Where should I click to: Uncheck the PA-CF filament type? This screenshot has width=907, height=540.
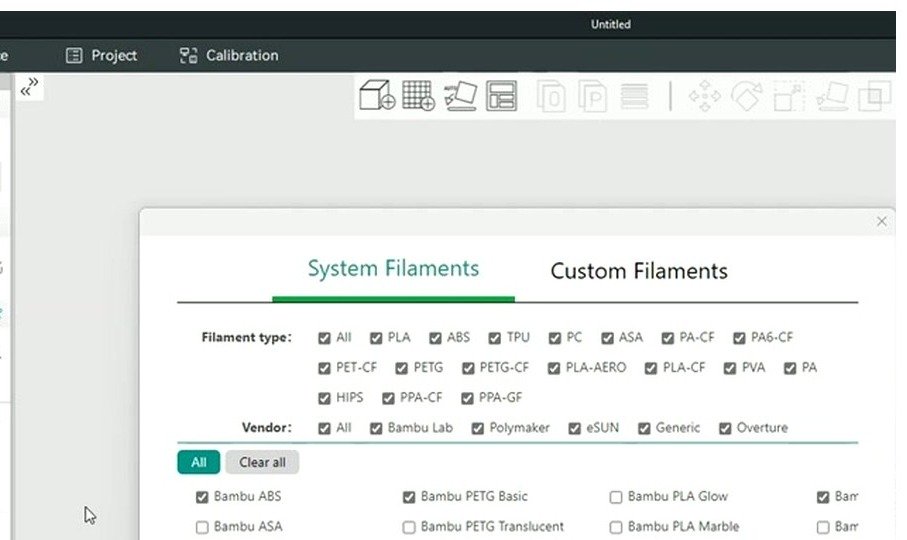pos(668,338)
